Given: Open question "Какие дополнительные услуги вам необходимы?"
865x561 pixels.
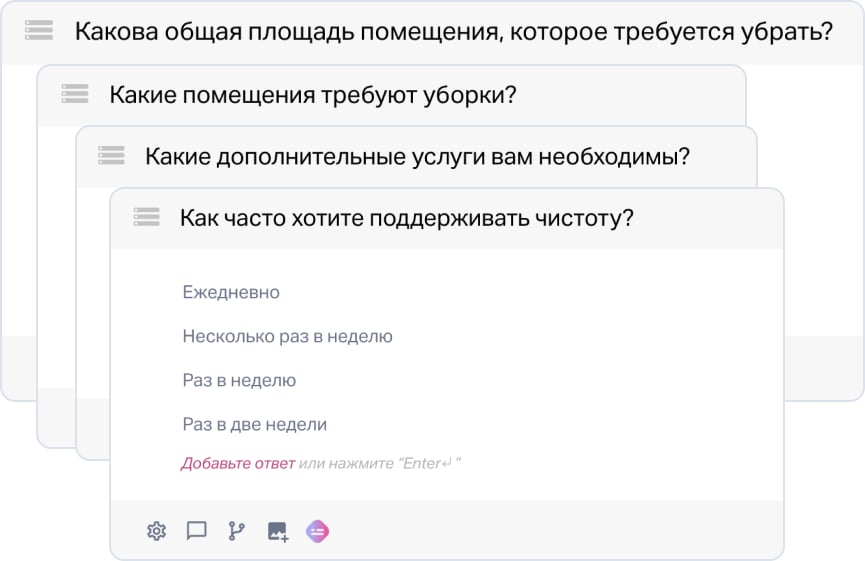Looking at the screenshot, I should [x=417, y=157].
